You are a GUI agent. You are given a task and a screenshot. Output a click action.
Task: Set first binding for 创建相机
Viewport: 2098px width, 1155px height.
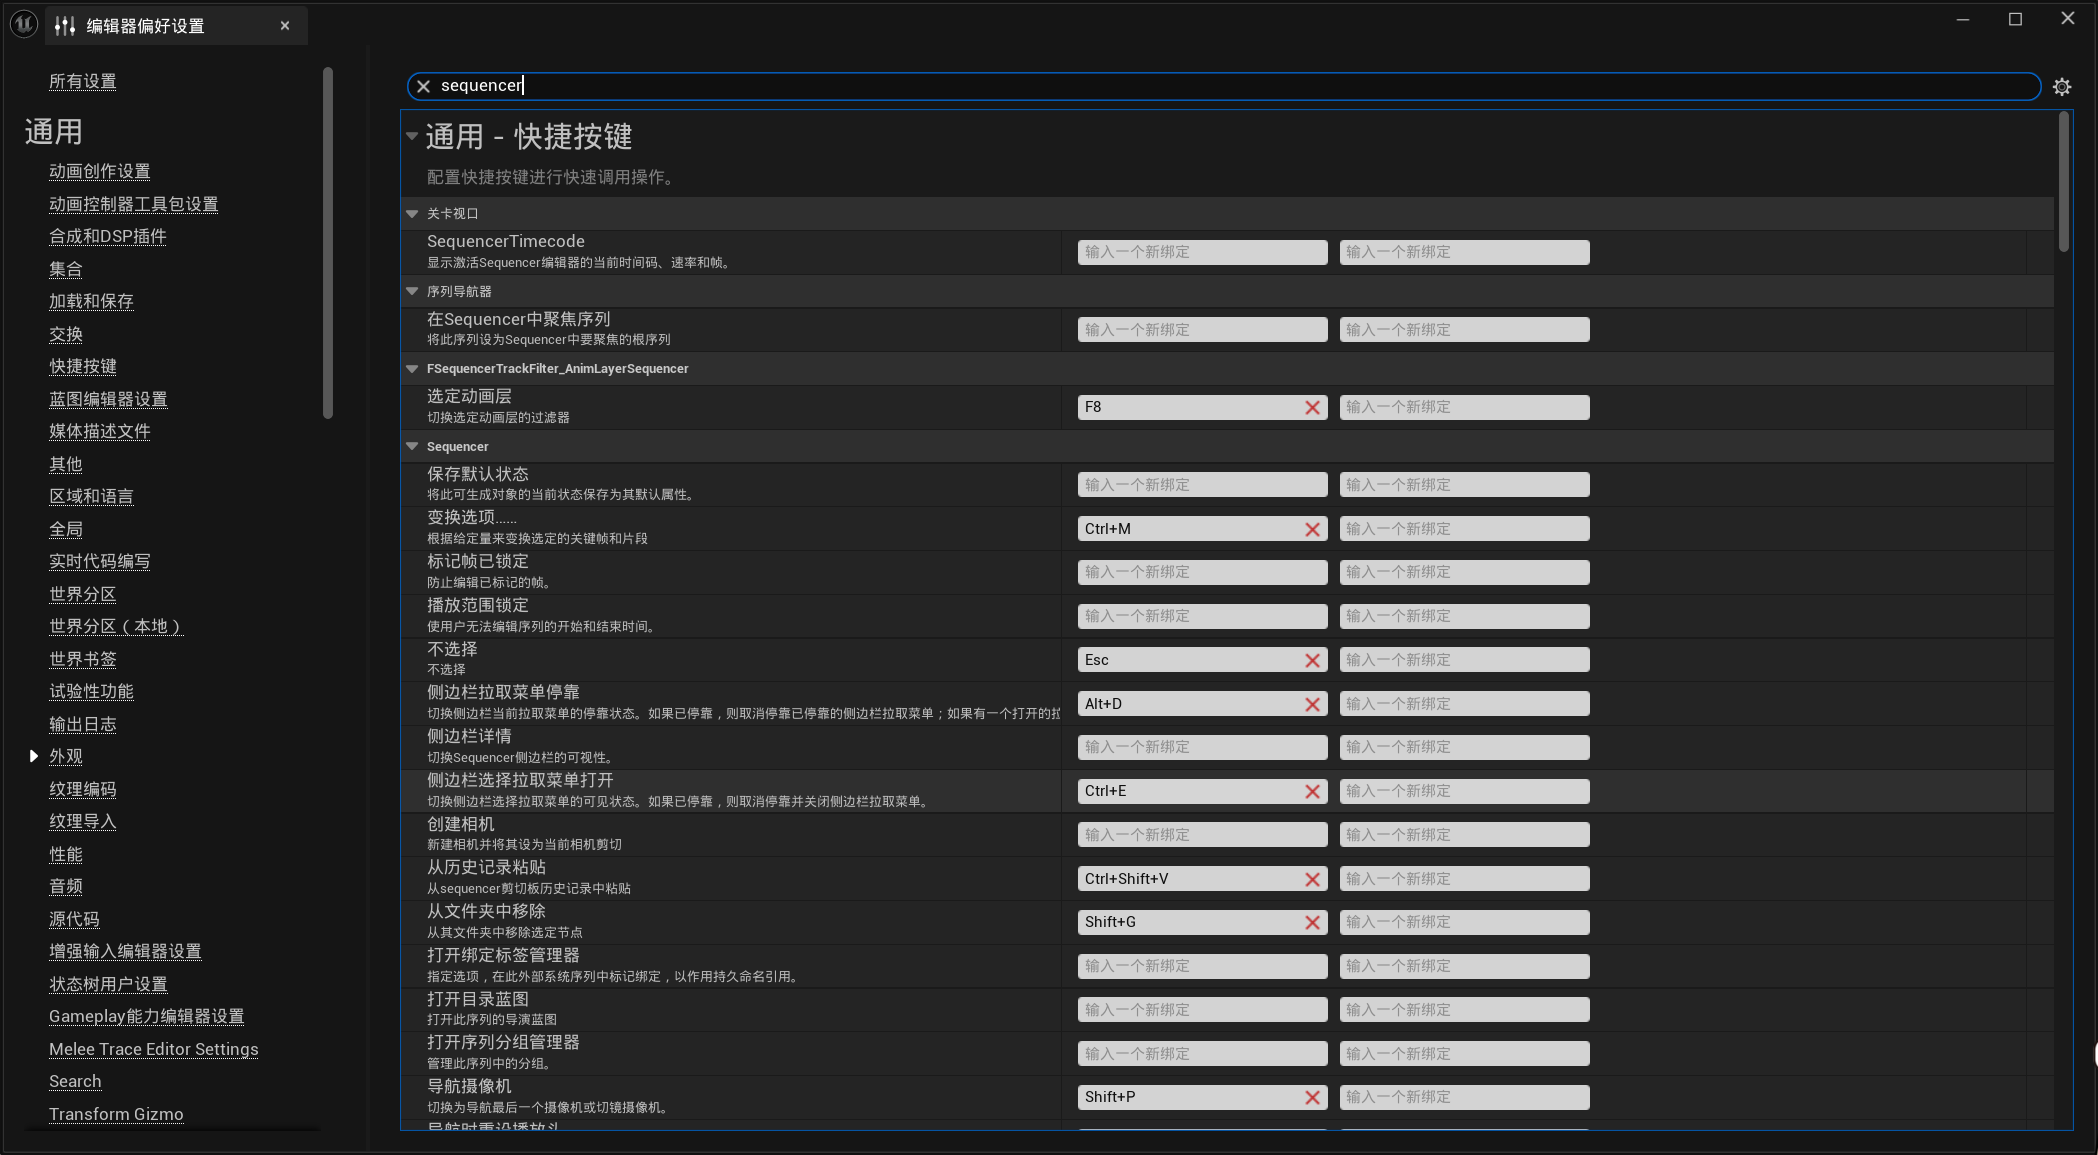(1202, 835)
